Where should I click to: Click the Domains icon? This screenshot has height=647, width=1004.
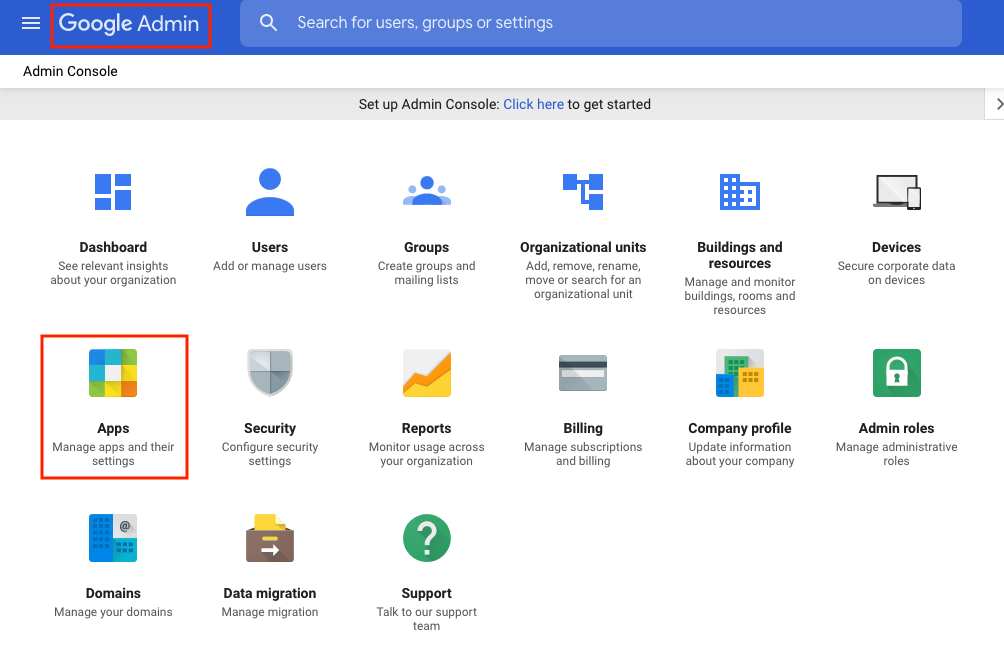113,538
